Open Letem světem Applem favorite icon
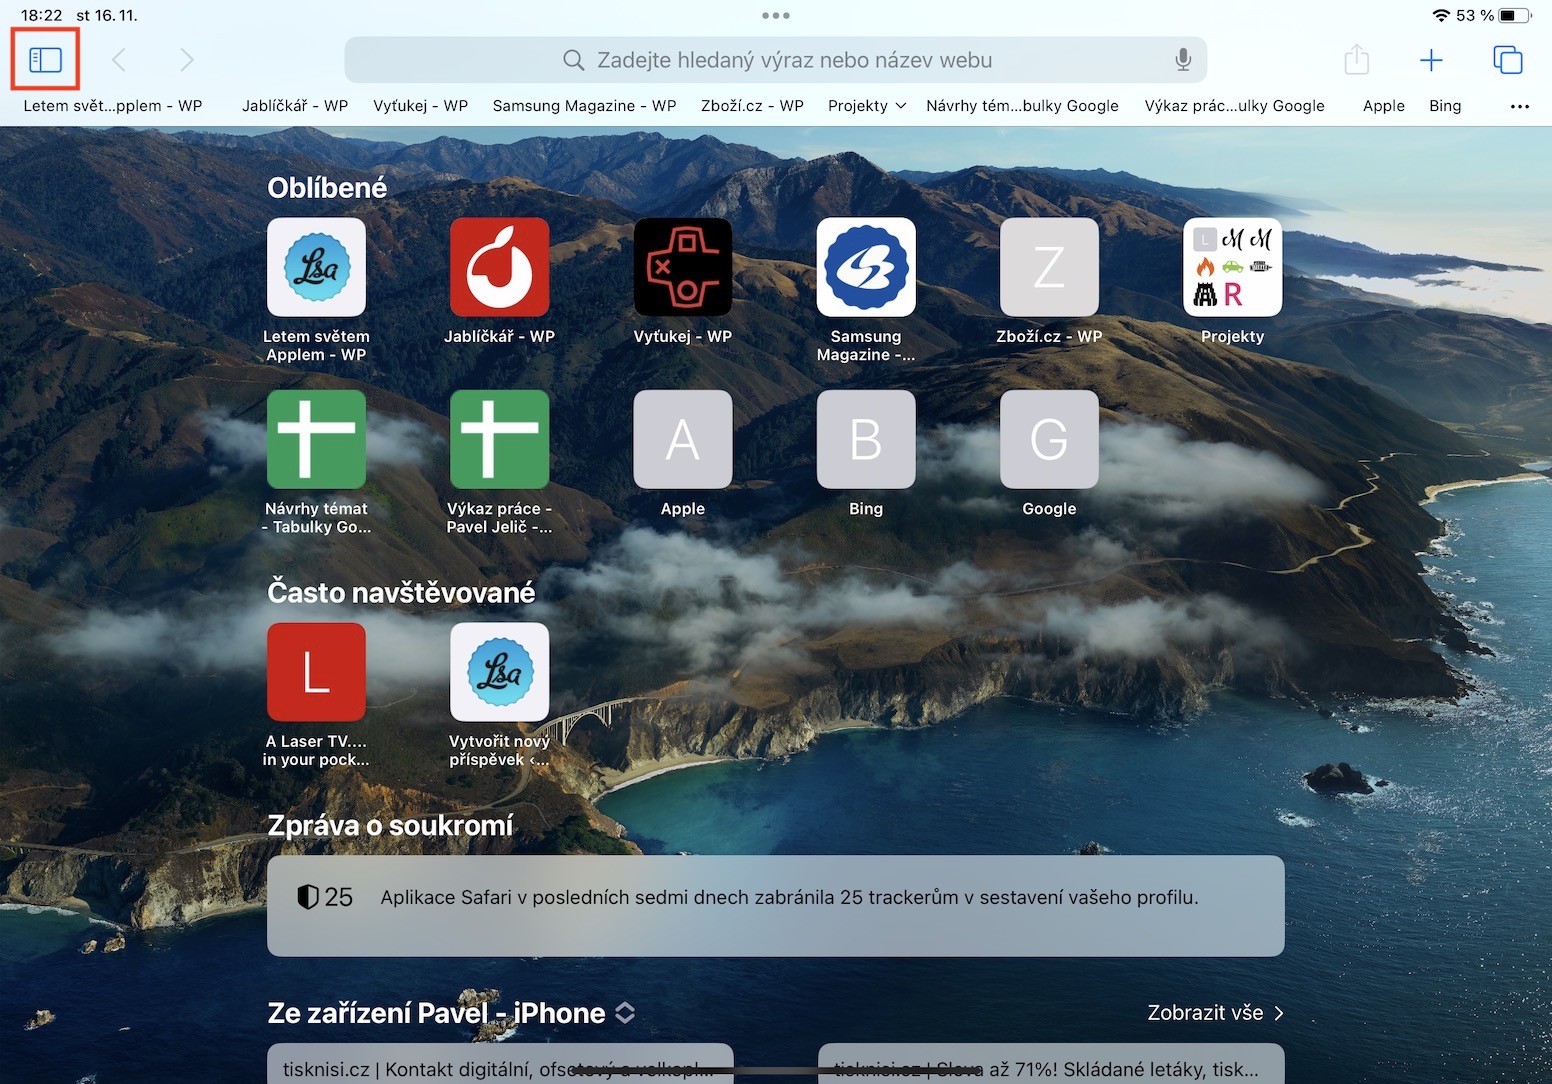 click(316, 267)
